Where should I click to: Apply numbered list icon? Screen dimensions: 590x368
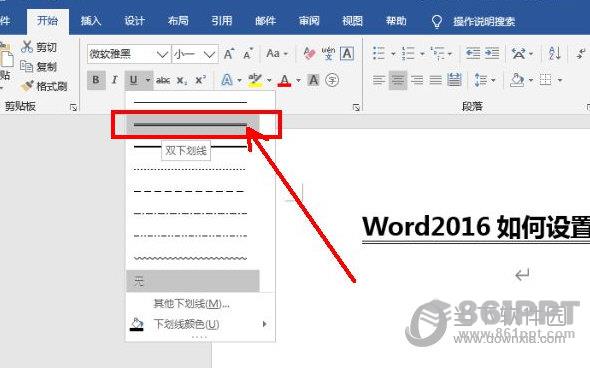(408, 54)
